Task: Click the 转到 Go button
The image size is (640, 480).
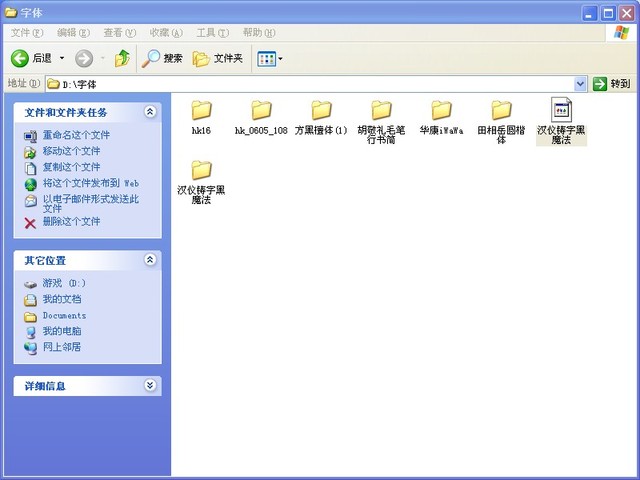Action: click(x=612, y=84)
